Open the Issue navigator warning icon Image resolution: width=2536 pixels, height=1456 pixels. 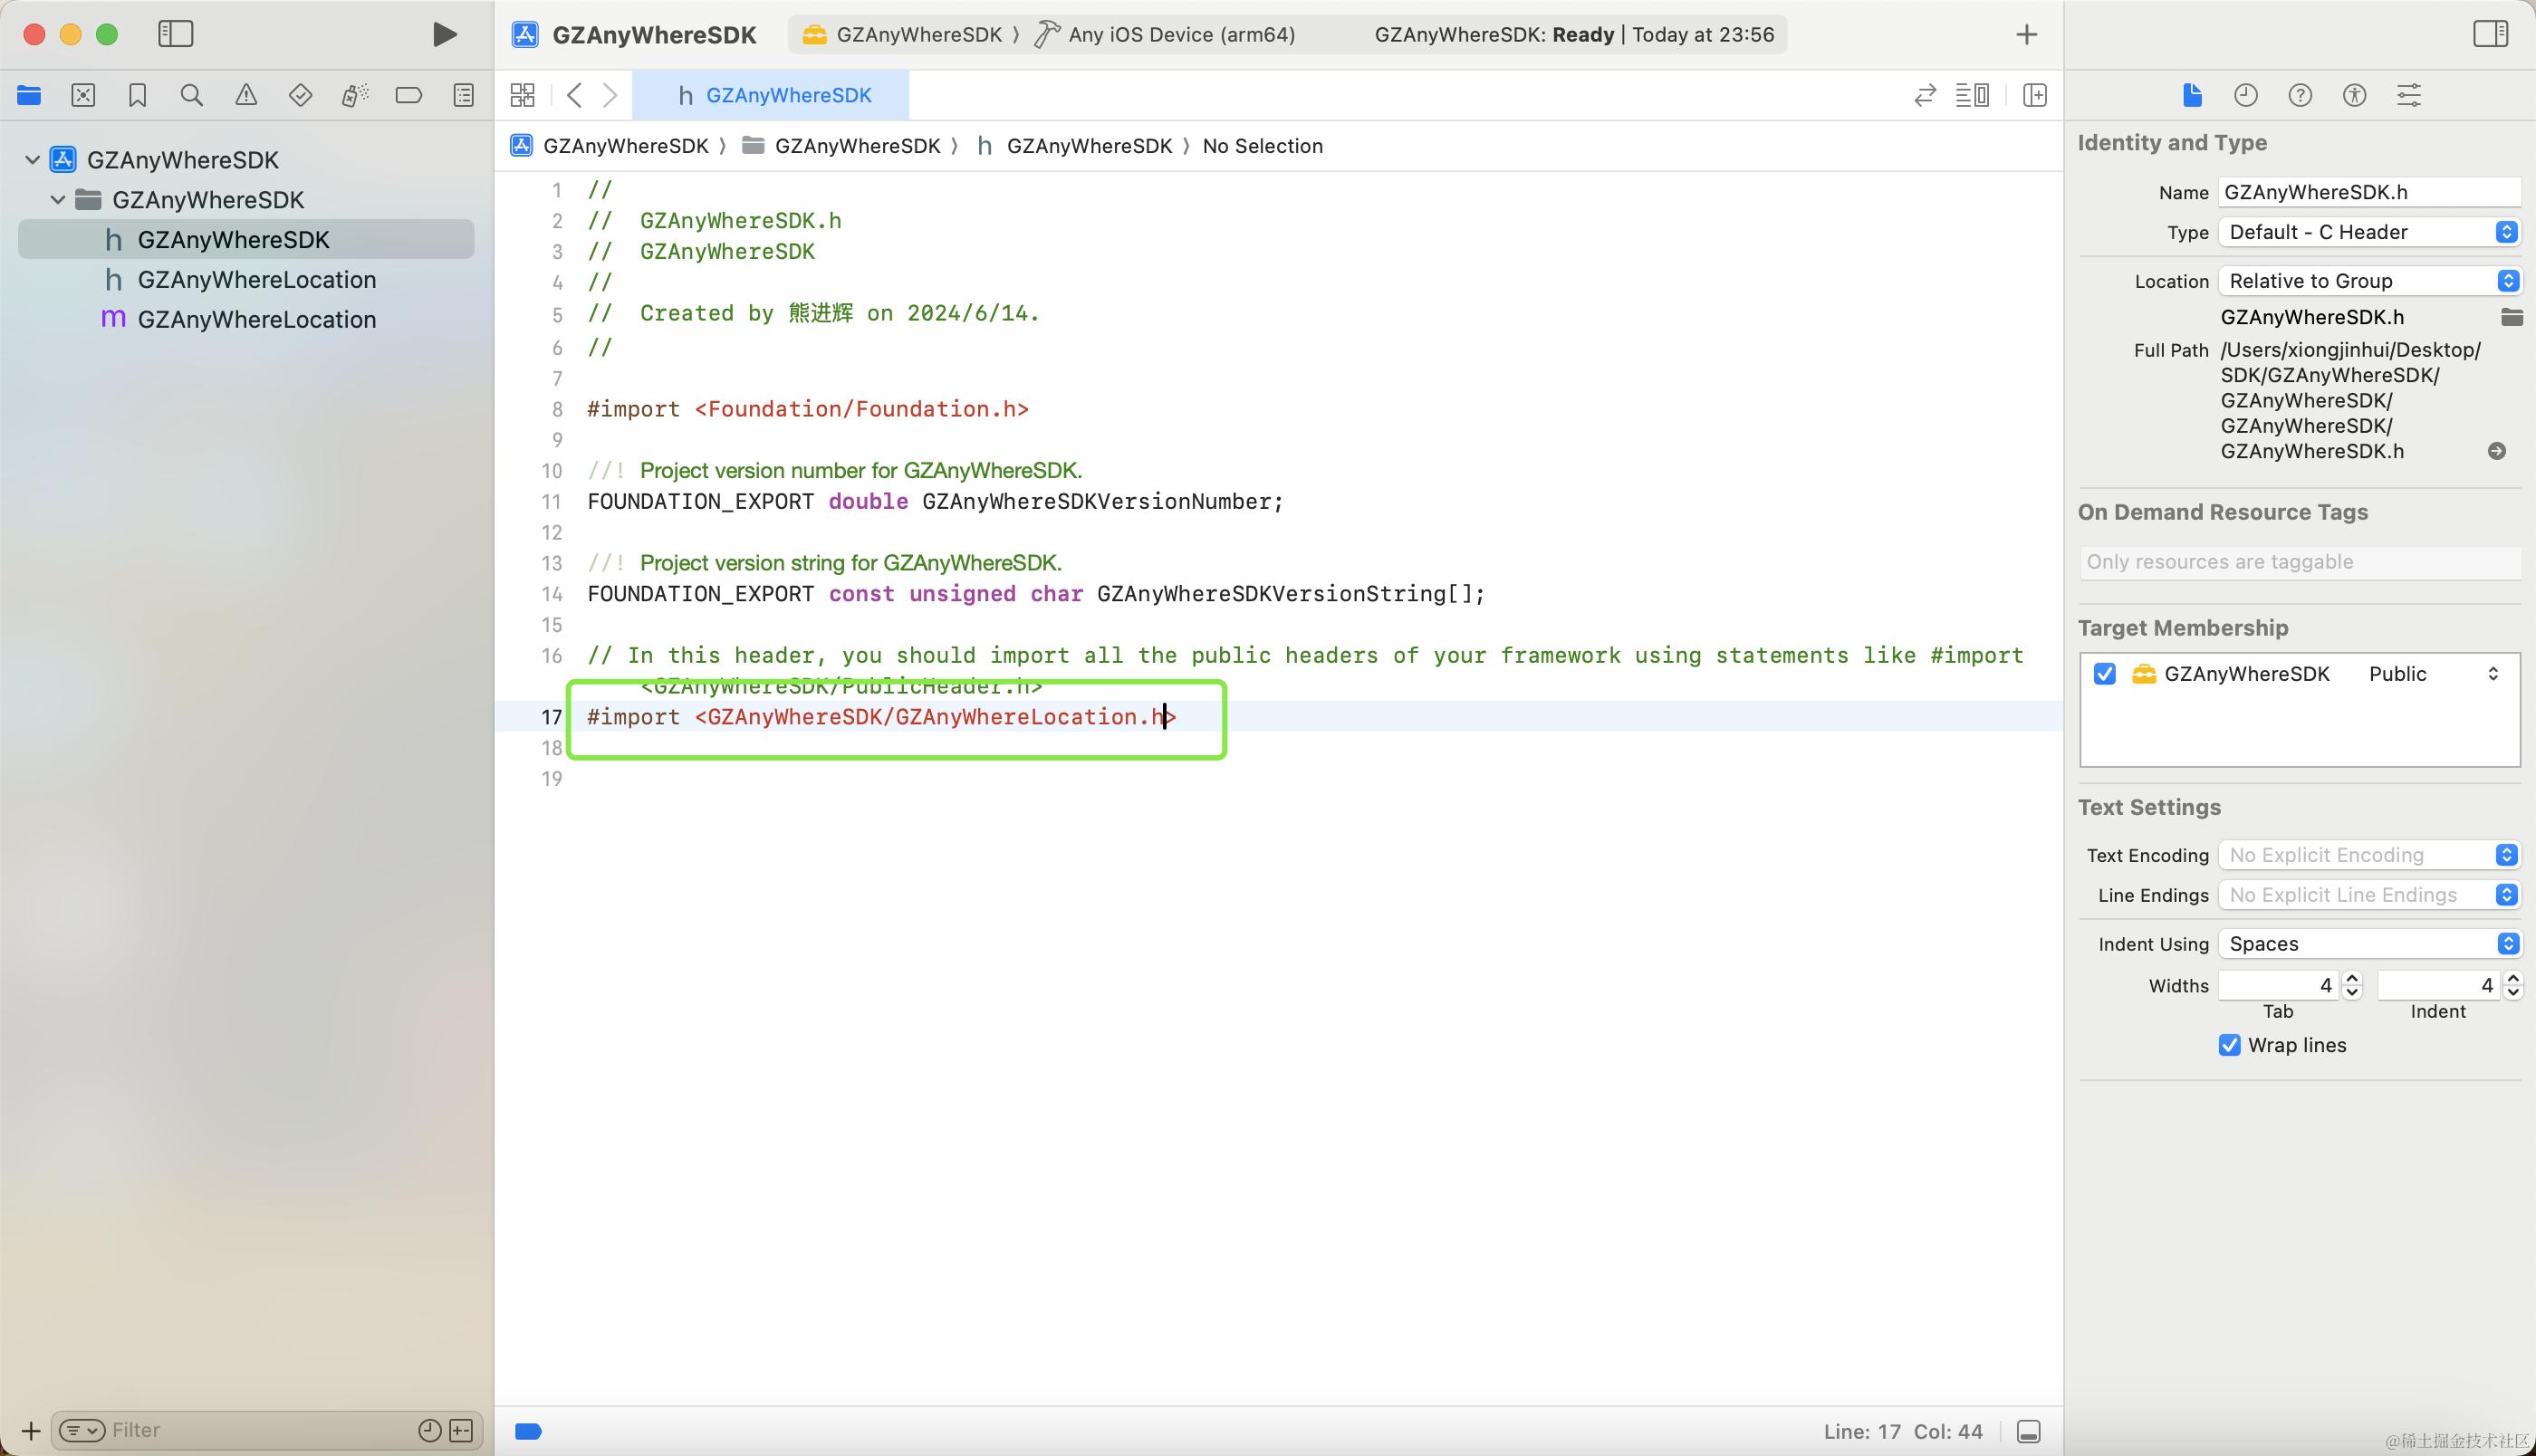[x=245, y=96]
